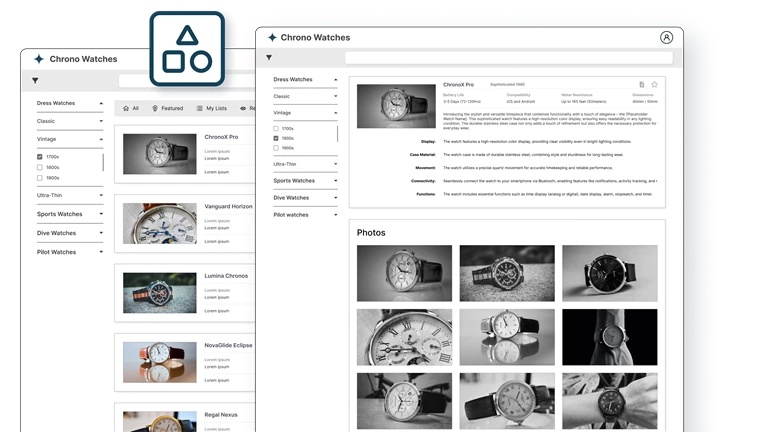Uncheck the 1800s checkbox in the front window

pyautogui.click(x=276, y=138)
